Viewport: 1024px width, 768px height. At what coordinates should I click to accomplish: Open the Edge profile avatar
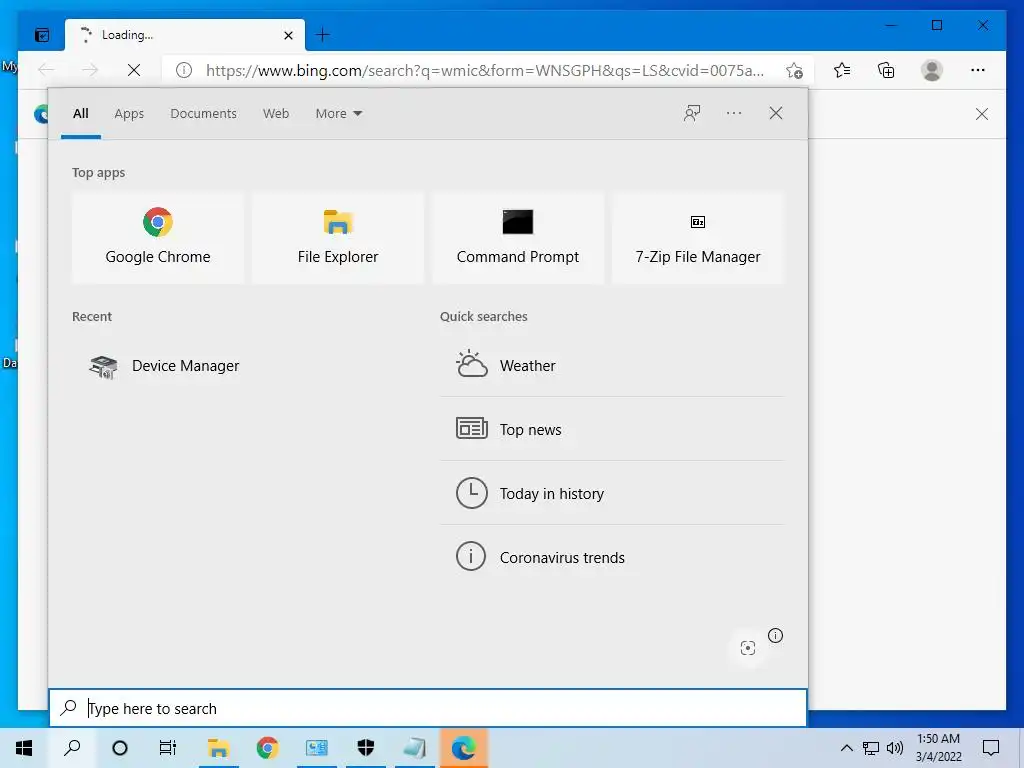932,70
